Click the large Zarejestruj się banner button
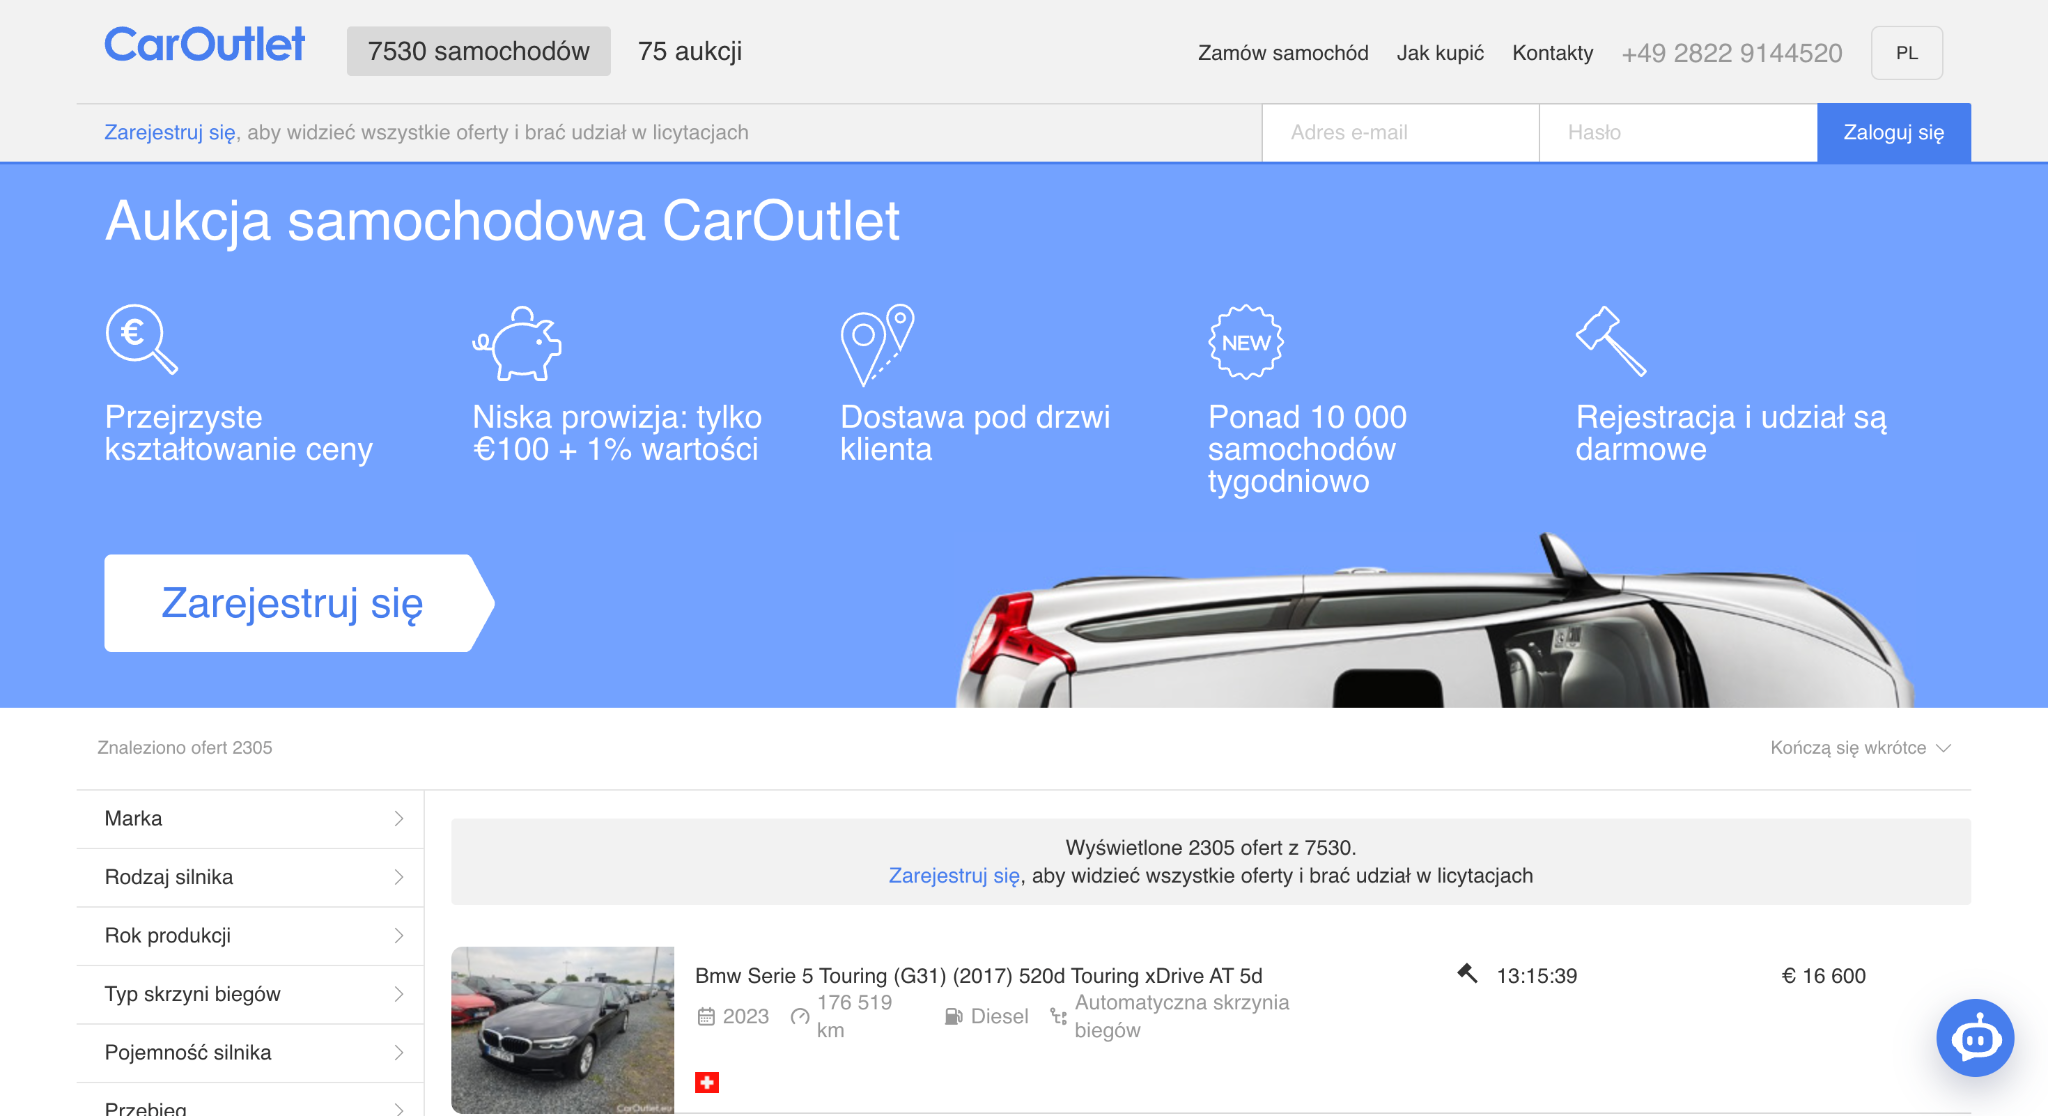Image resolution: width=2048 pixels, height=1116 pixels. pyautogui.click(x=299, y=603)
